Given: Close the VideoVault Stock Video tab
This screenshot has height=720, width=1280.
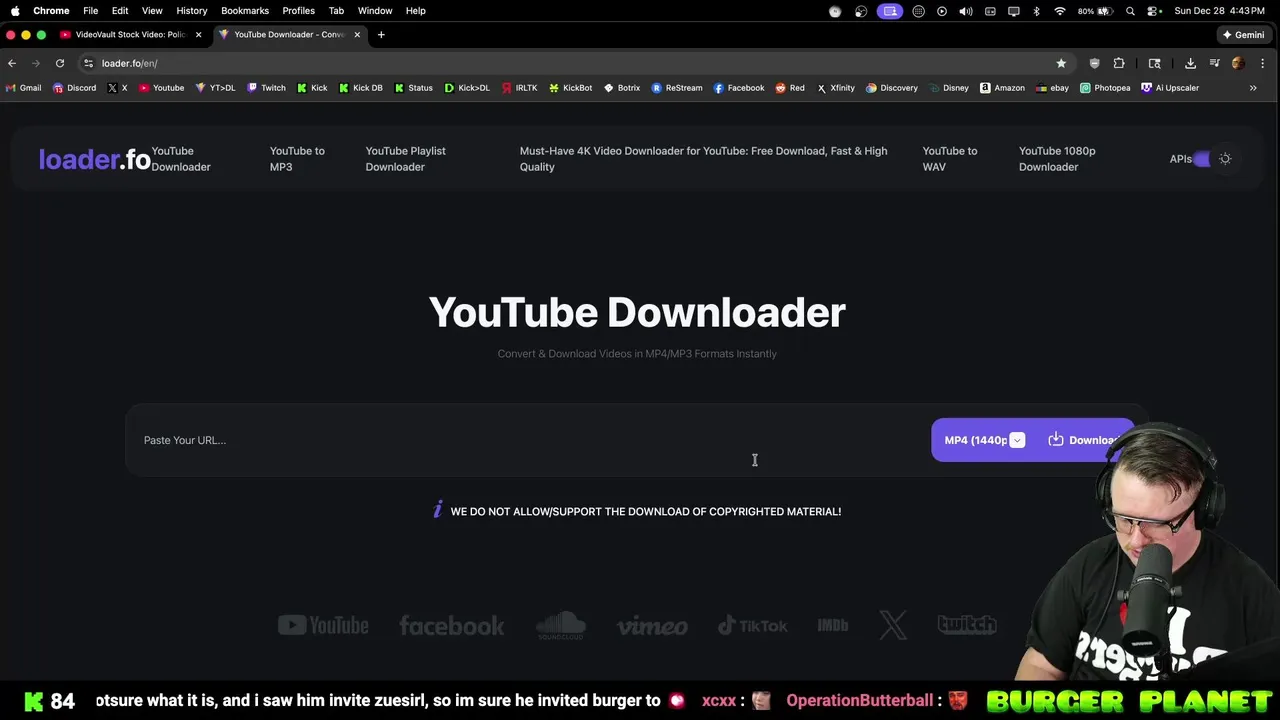Looking at the screenshot, I should click(x=198, y=35).
